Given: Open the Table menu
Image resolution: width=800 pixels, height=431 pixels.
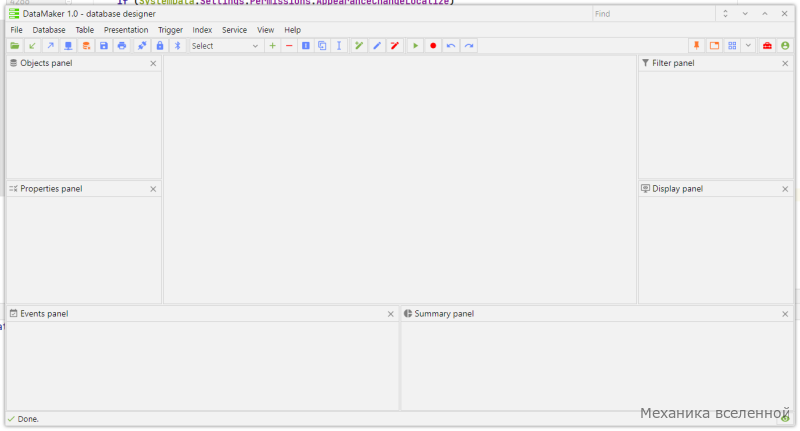Looking at the screenshot, I should [85, 30].
